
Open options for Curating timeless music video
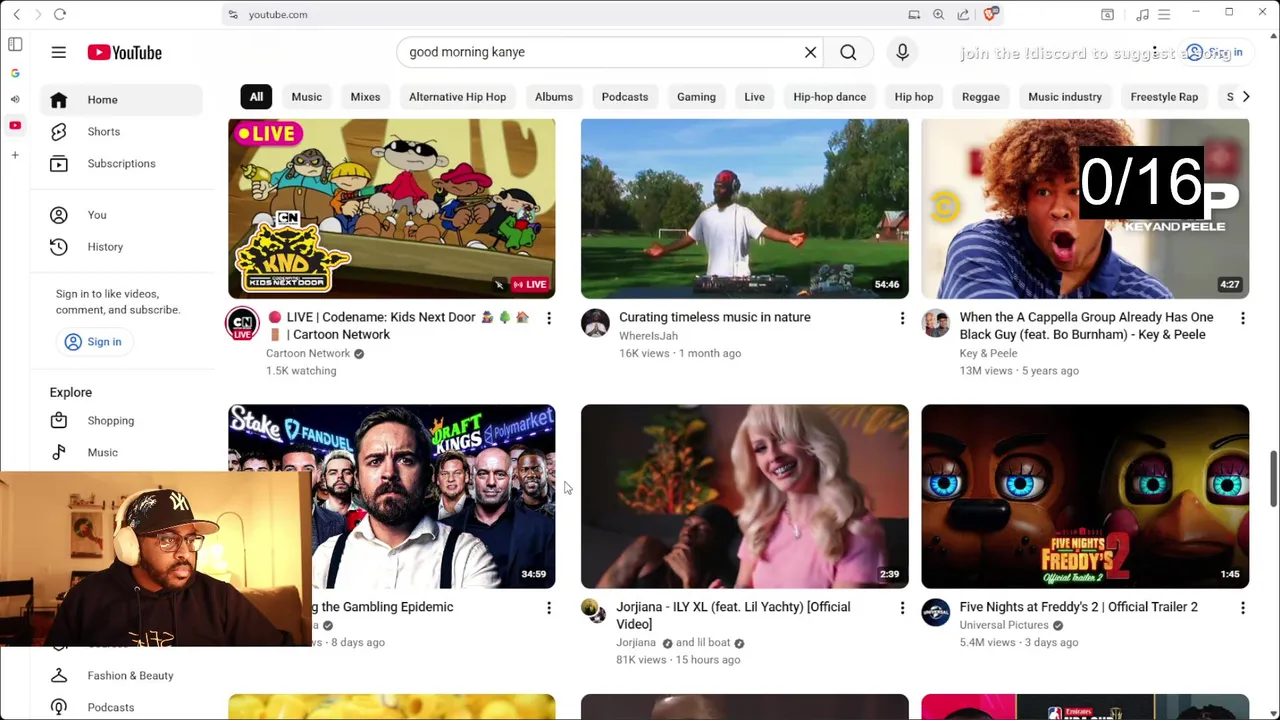(x=902, y=318)
